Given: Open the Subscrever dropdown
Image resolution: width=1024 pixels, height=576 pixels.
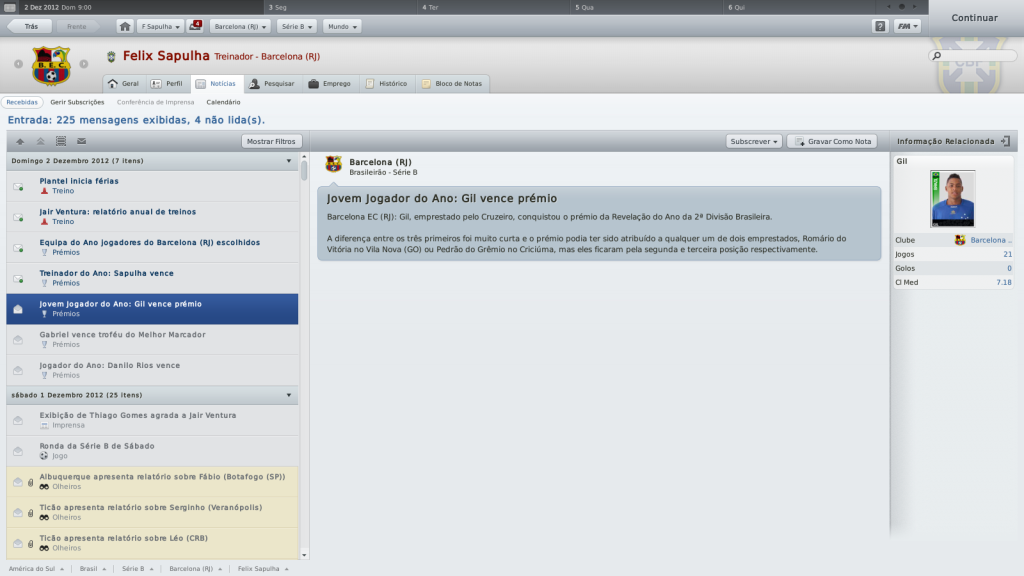Looking at the screenshot, I should click(754, 141).
